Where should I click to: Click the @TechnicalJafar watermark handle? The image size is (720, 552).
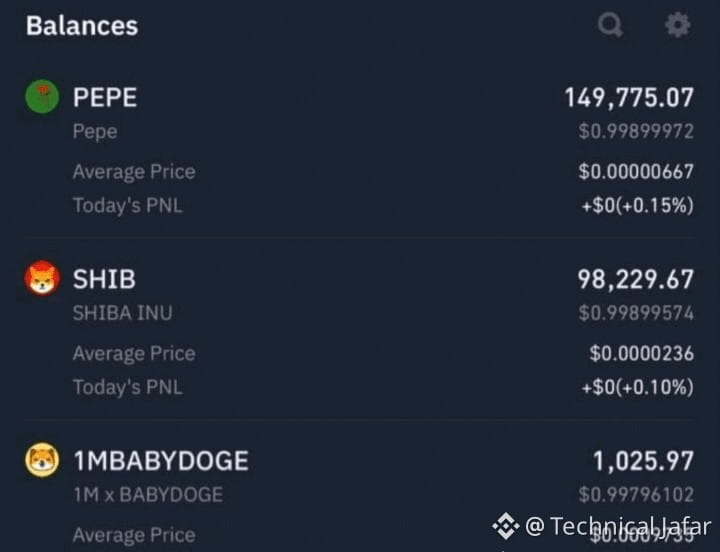click(x=618, y=526)
